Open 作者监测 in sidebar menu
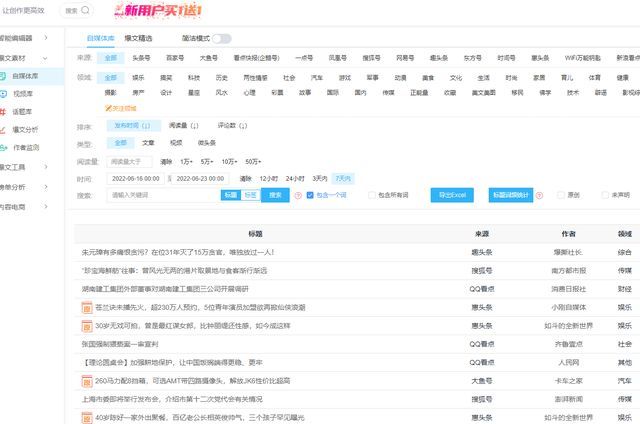The image size is (640, 424). click(x=26, y=148)
